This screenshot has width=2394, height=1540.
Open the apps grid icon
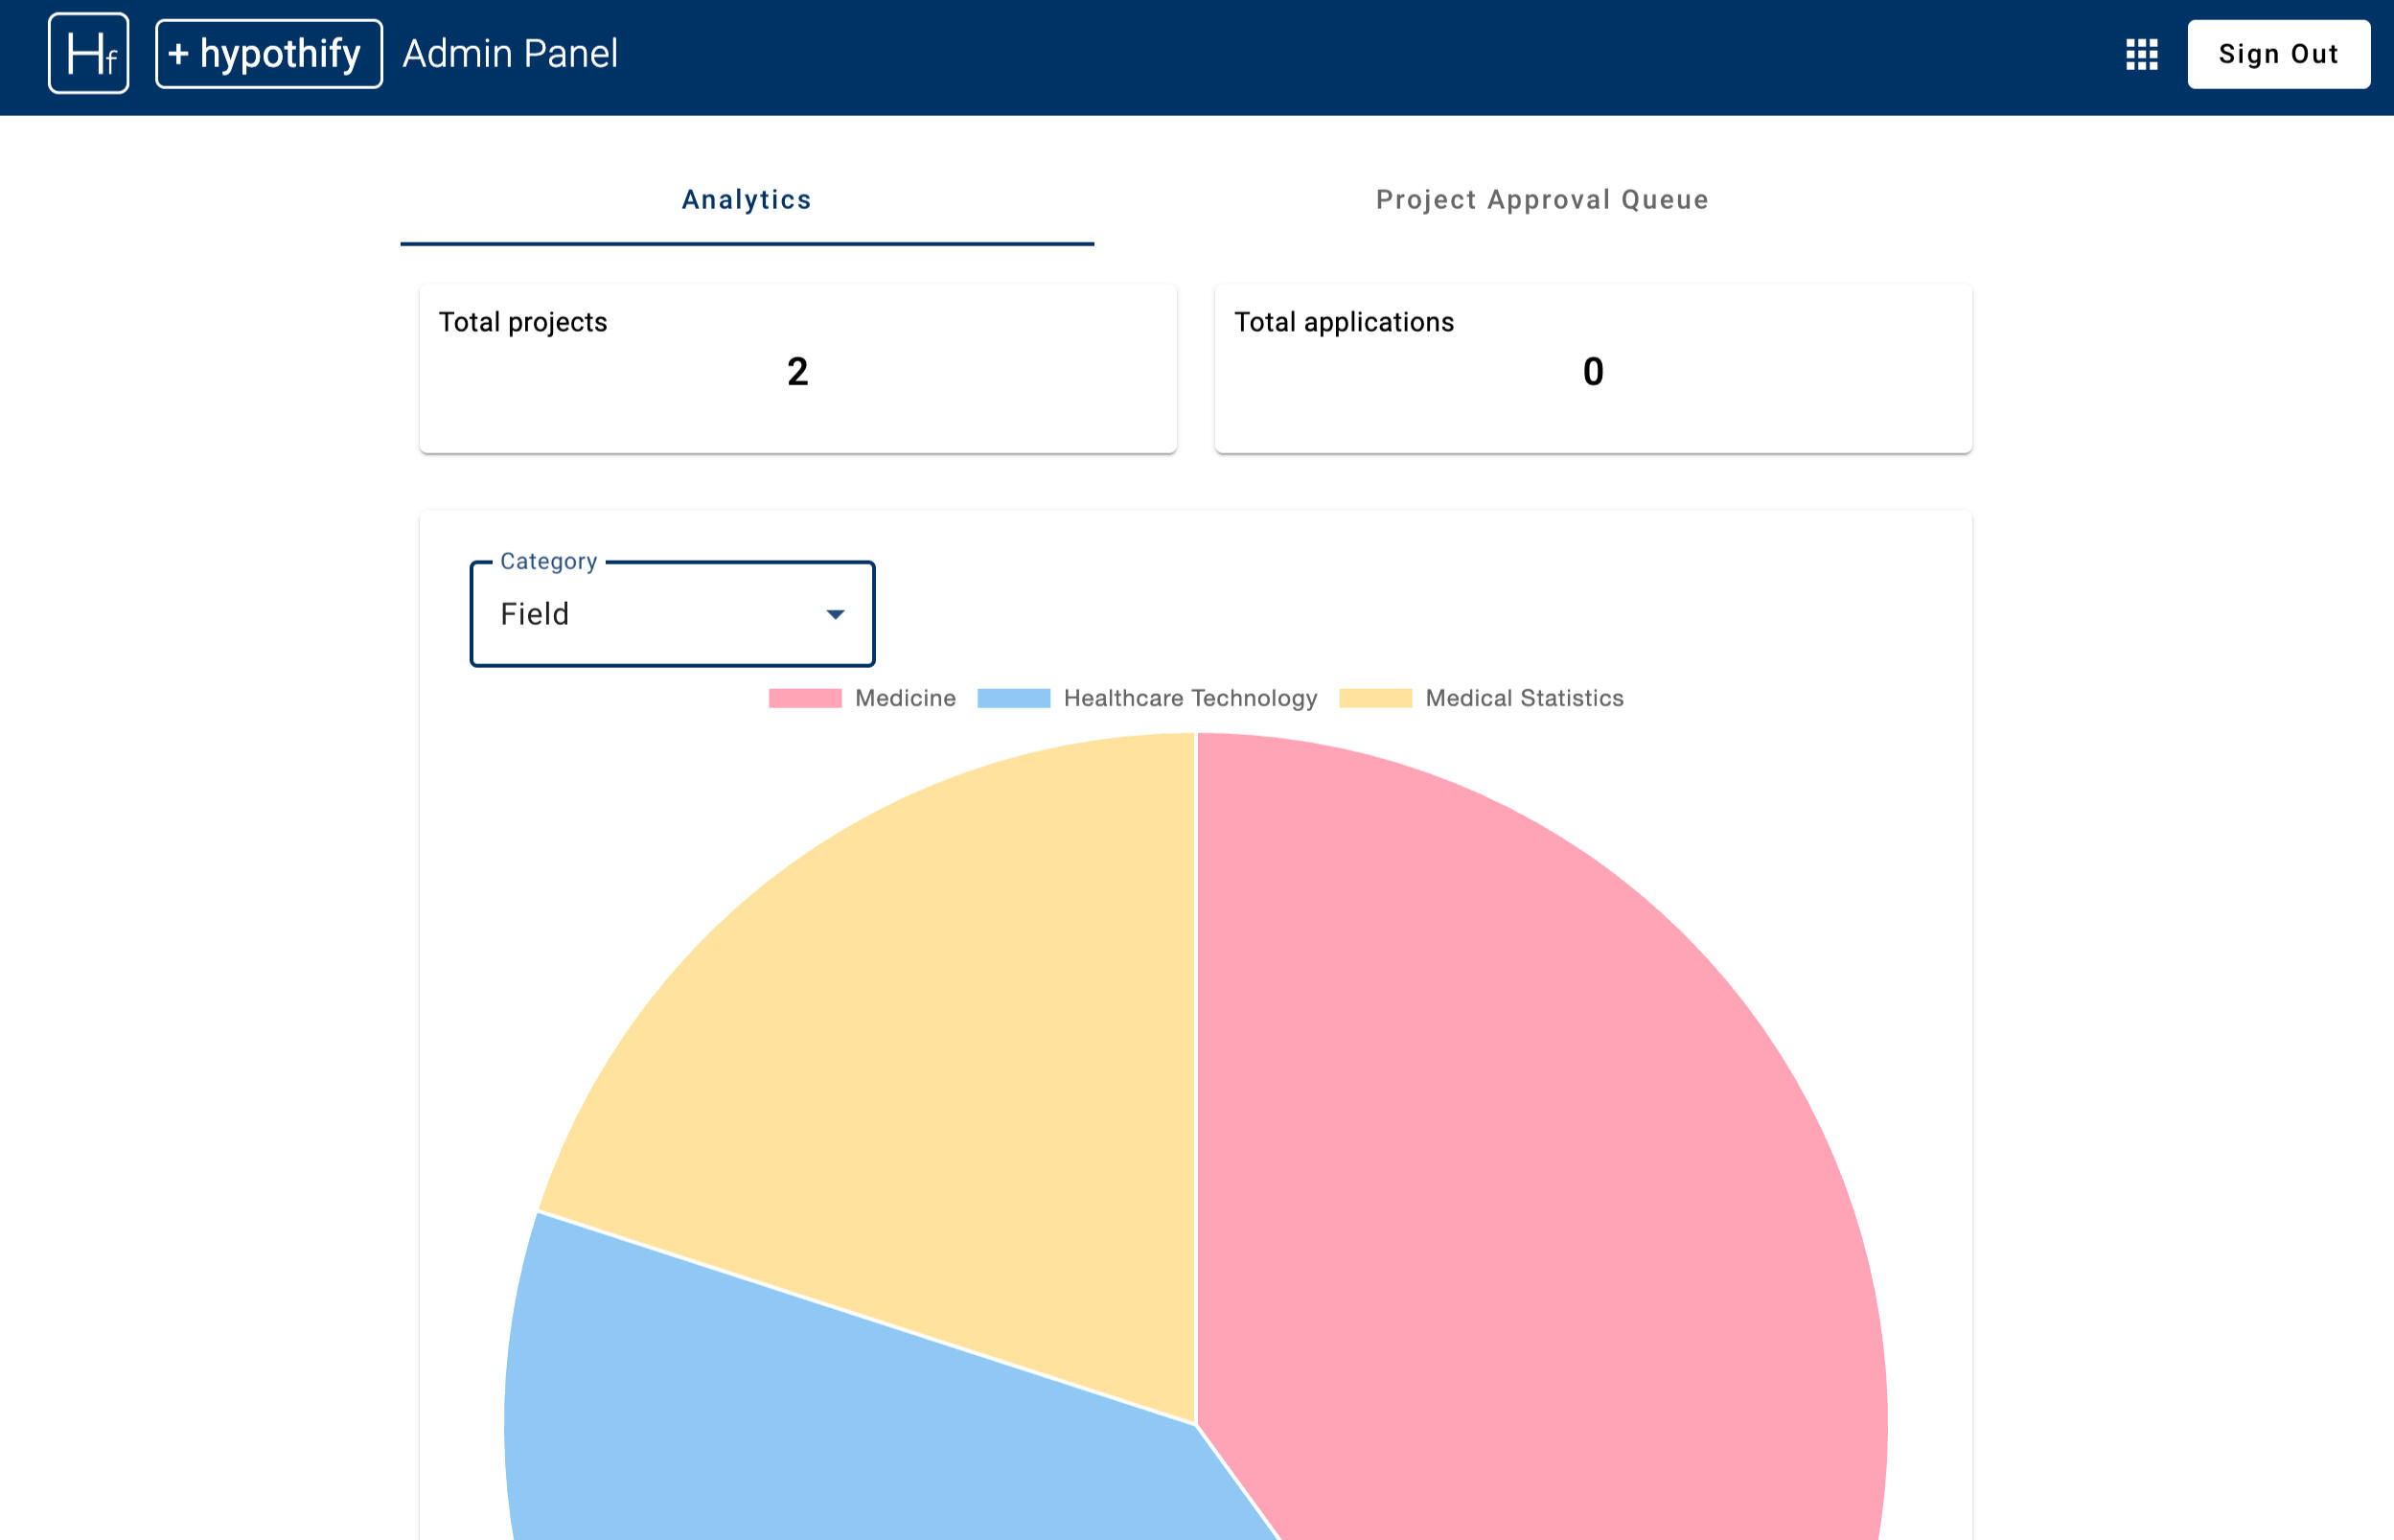pos(2141,54)
